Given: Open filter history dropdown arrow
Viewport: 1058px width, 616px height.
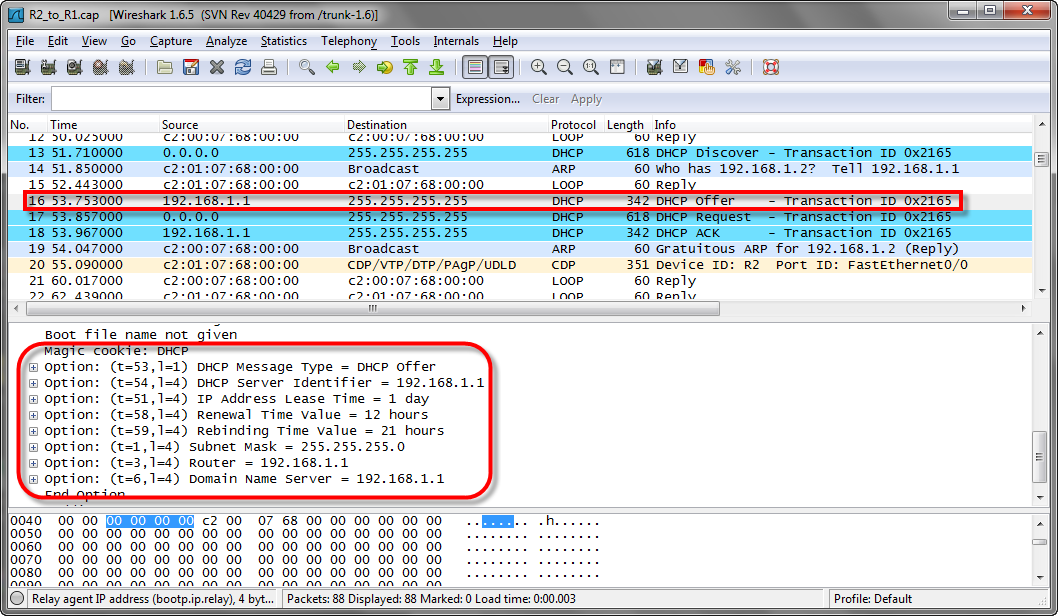Looking at the screenshot, I should pos(440,99).
